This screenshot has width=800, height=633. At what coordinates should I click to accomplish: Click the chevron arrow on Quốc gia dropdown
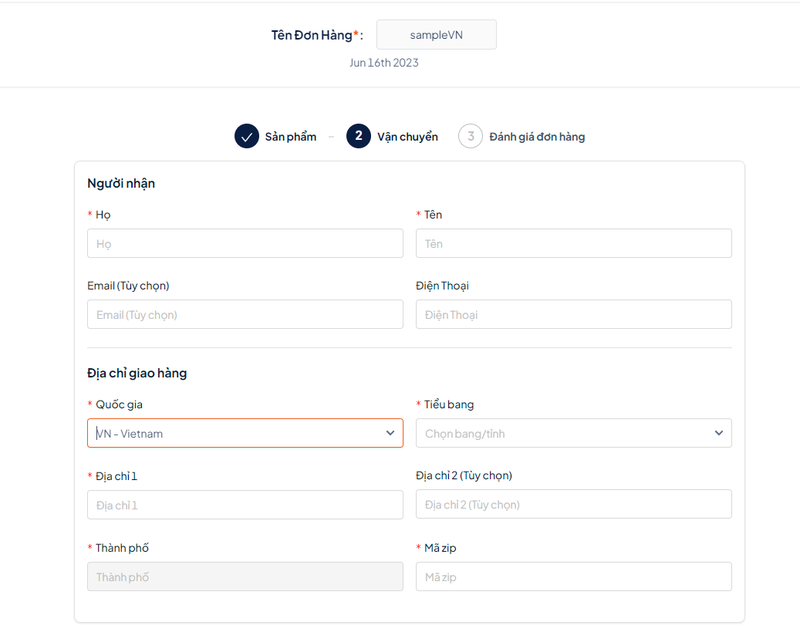390,433
